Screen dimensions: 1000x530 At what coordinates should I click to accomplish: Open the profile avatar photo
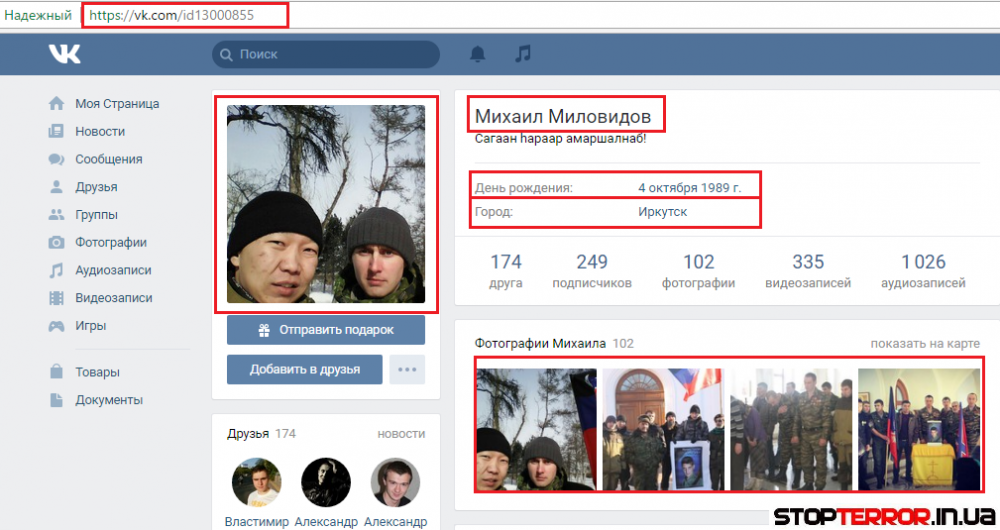[325, 204]
